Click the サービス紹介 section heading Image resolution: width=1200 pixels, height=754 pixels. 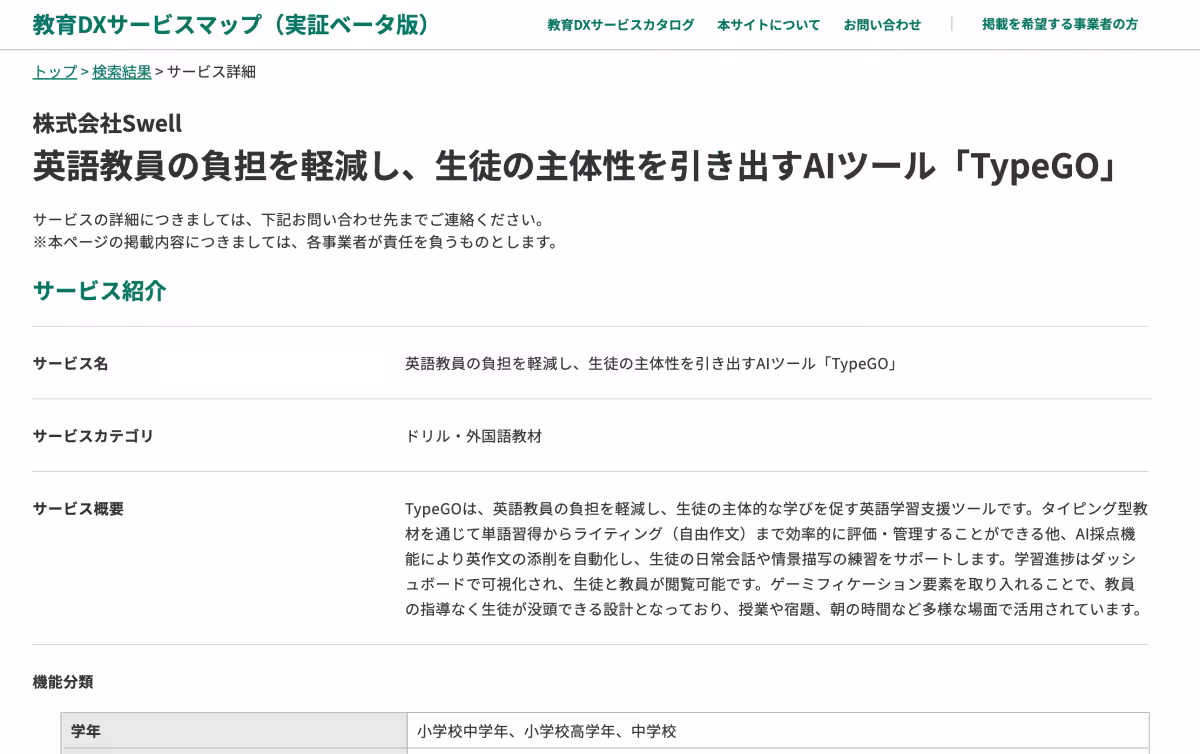99,292
